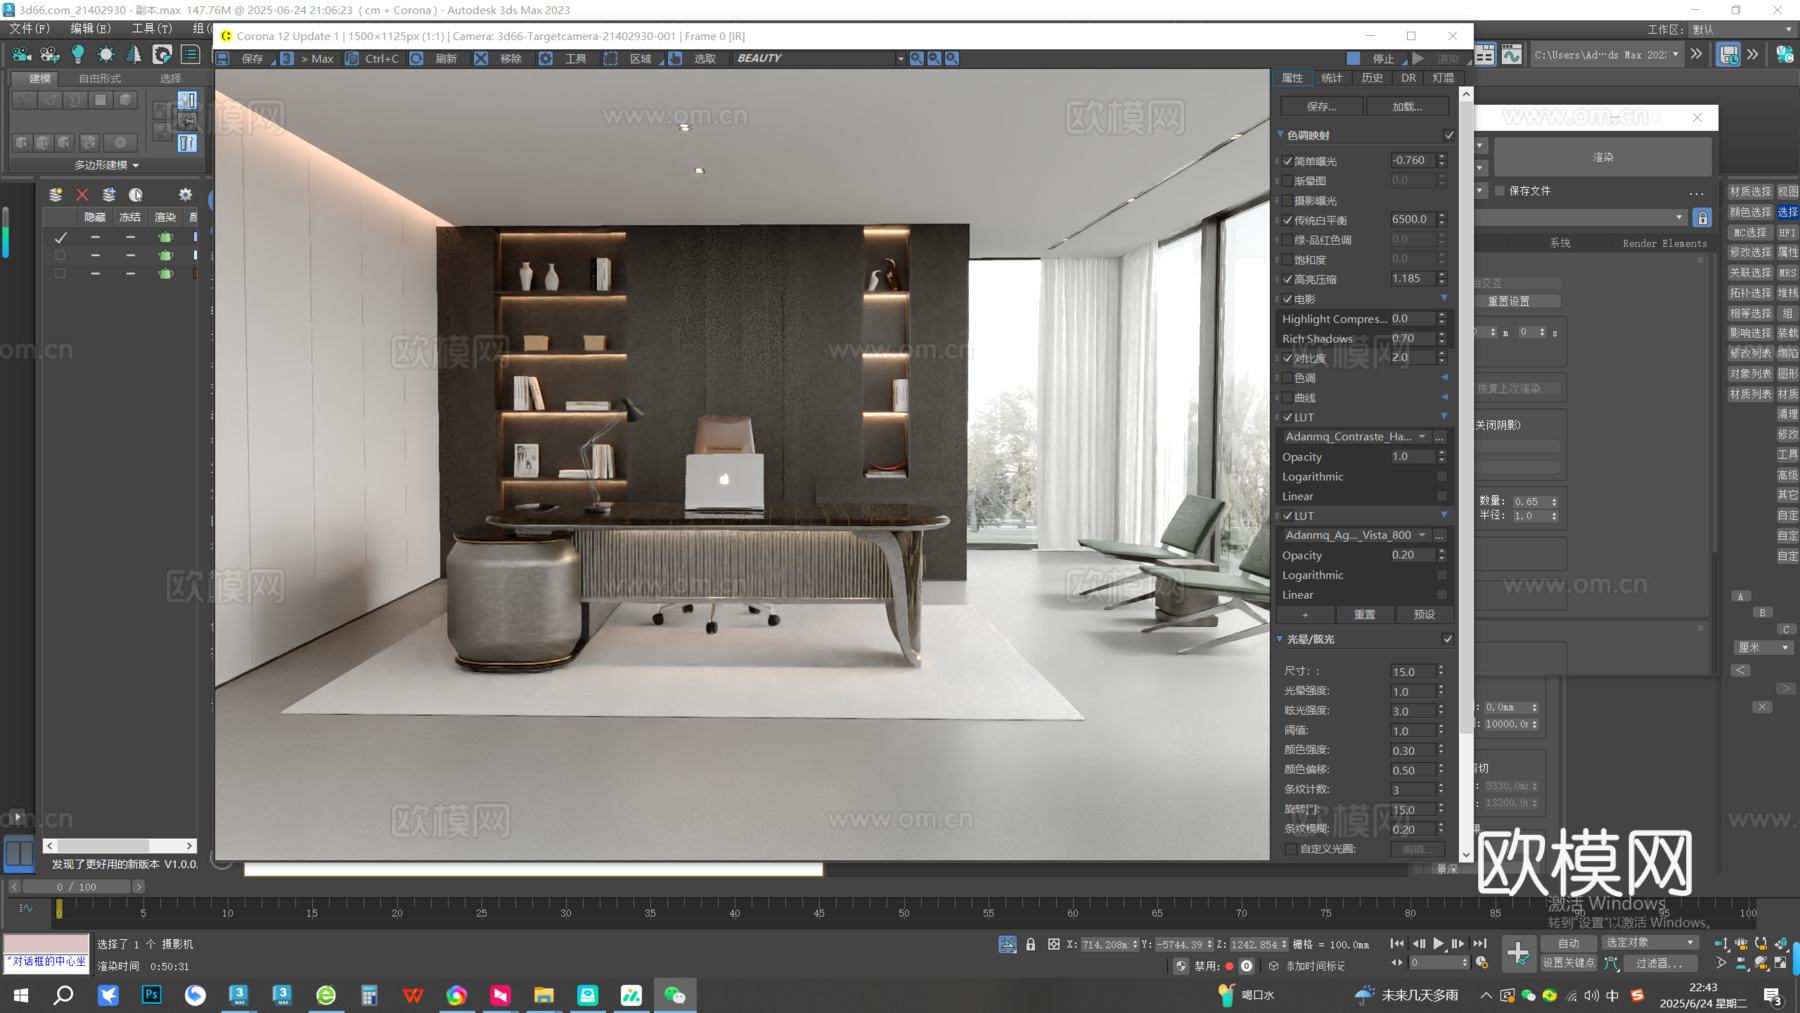Viewport: 1800px width, 1013px height.
Task: Switch to 属性 tab in VFB panel
Action: coord(1292,78)
